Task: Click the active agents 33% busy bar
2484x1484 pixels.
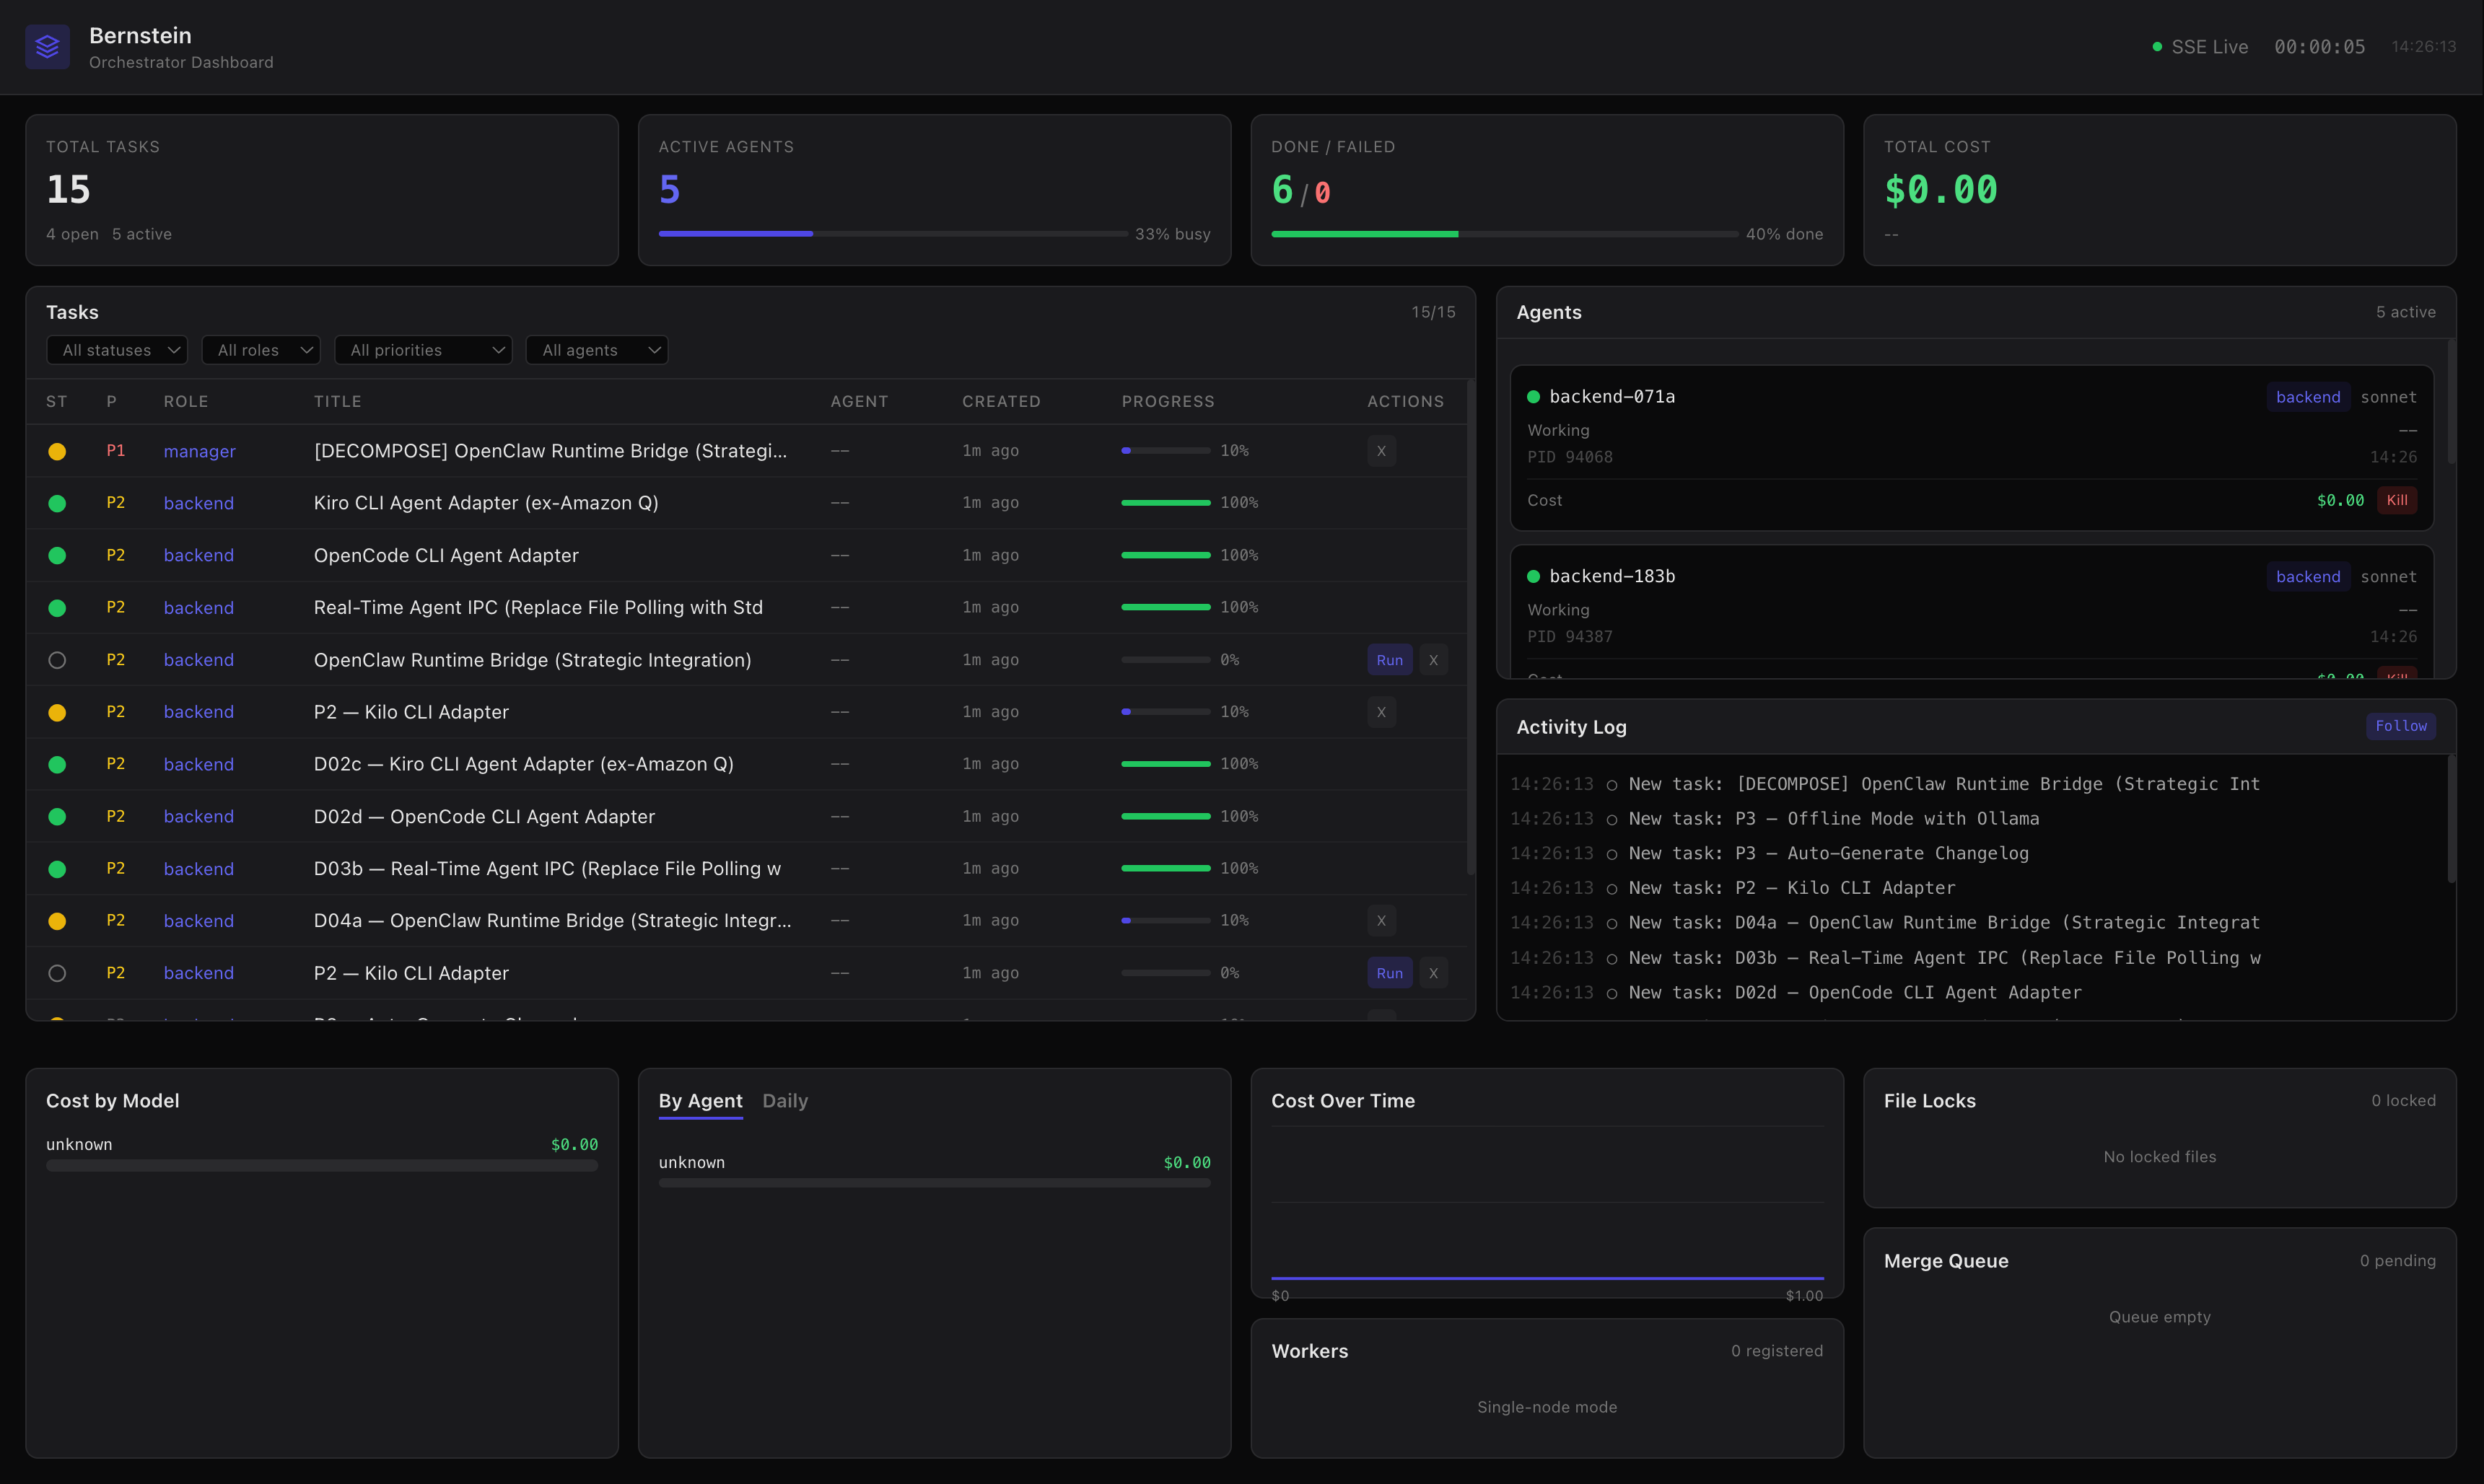Action: pos(893,234)
